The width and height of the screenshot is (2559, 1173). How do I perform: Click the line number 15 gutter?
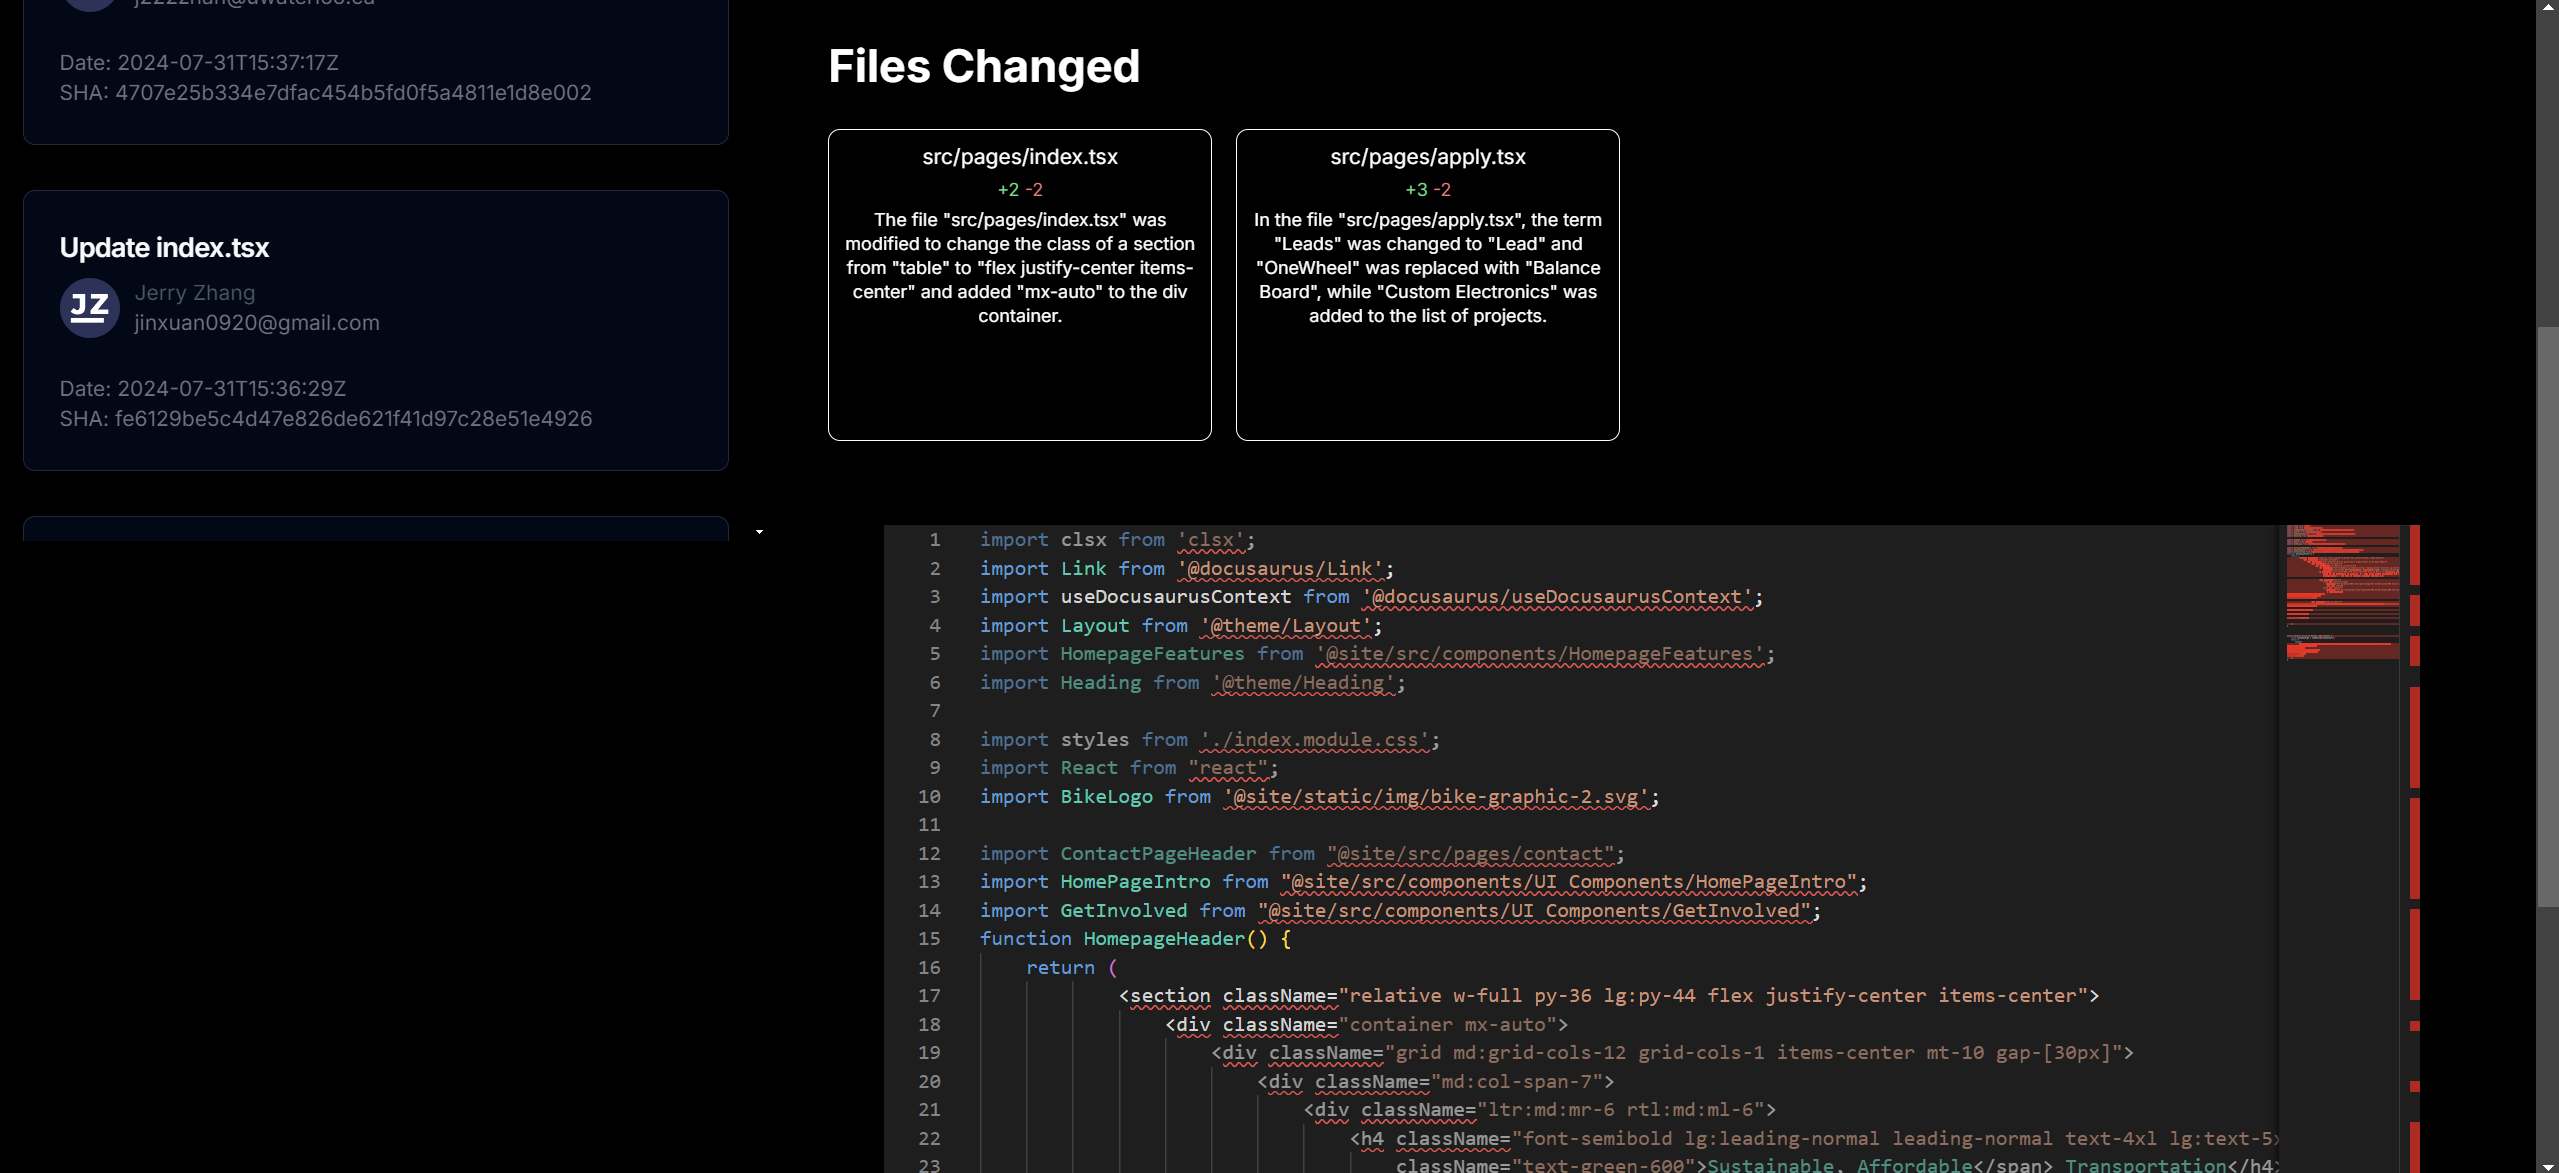tap(929, 939)
